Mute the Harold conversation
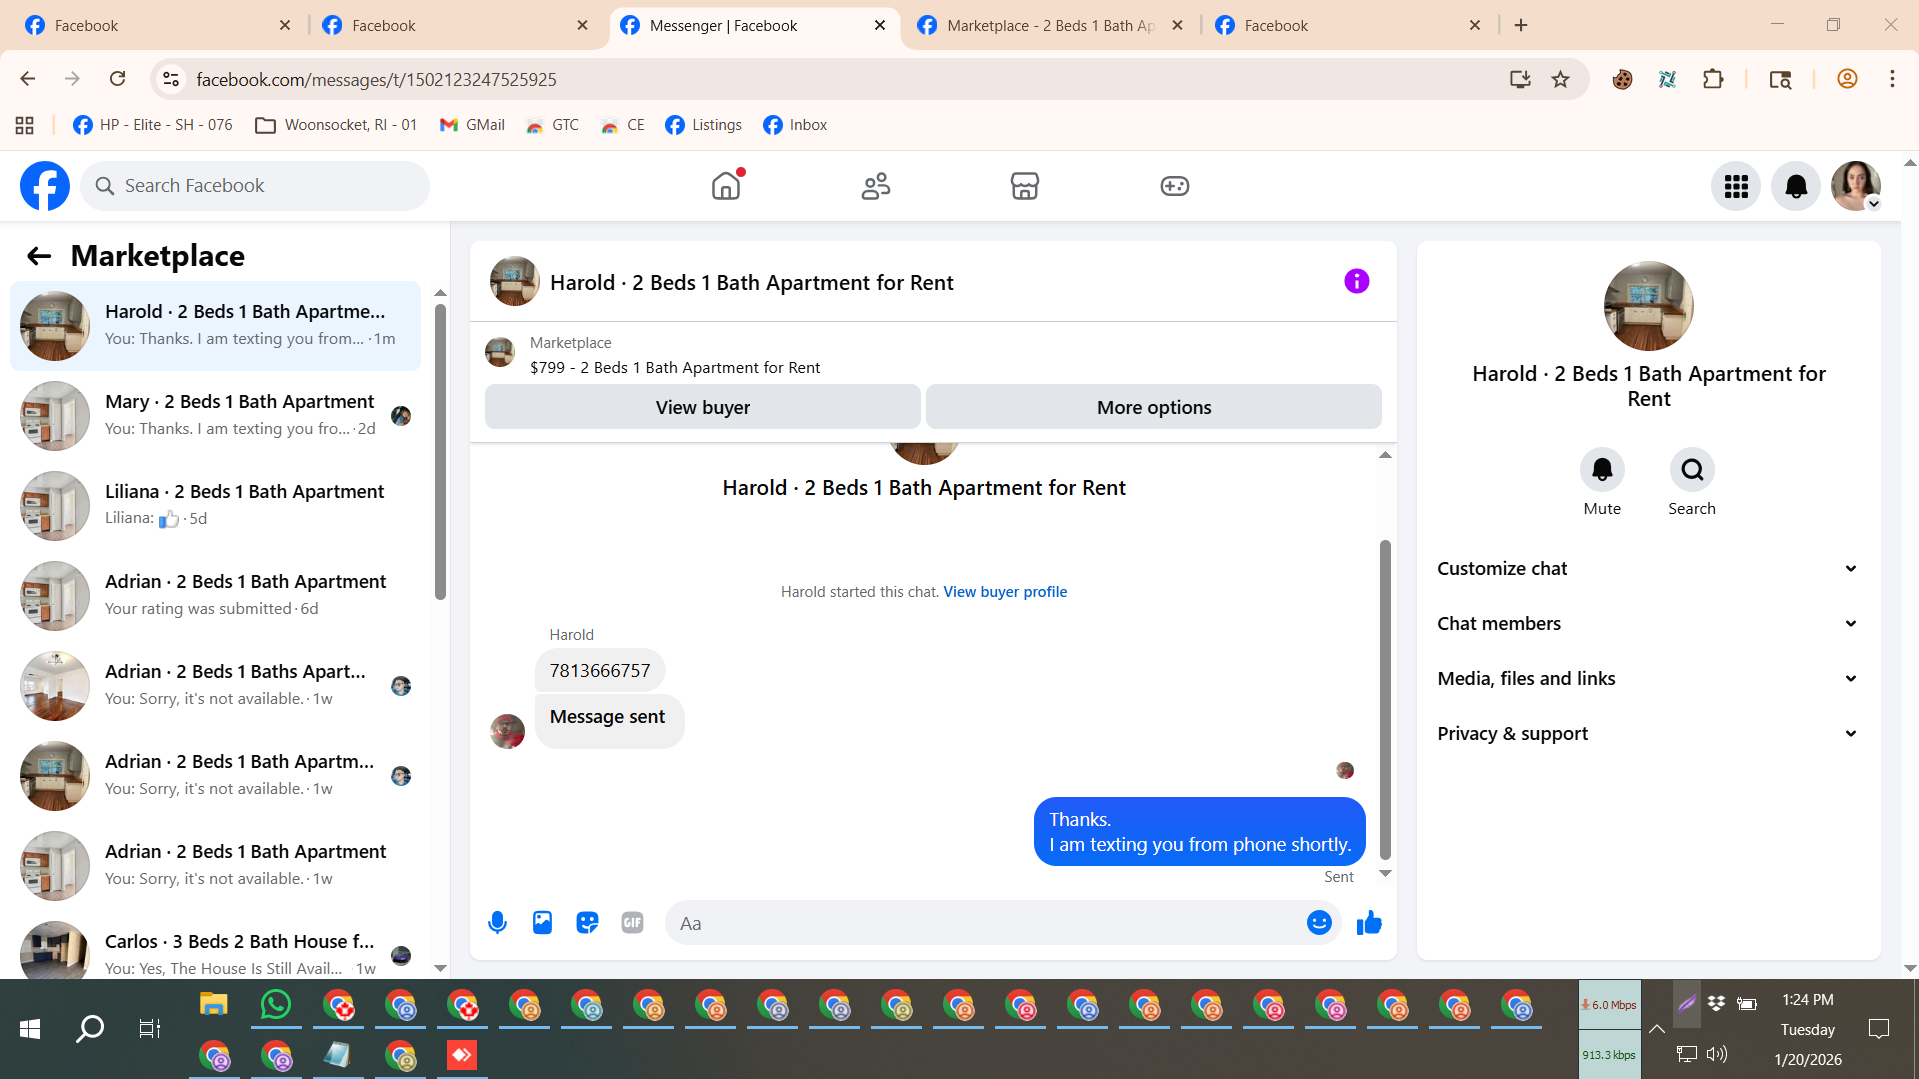The height and width of the screenshot is (1079, 1919). click(x=1602, y=470)
